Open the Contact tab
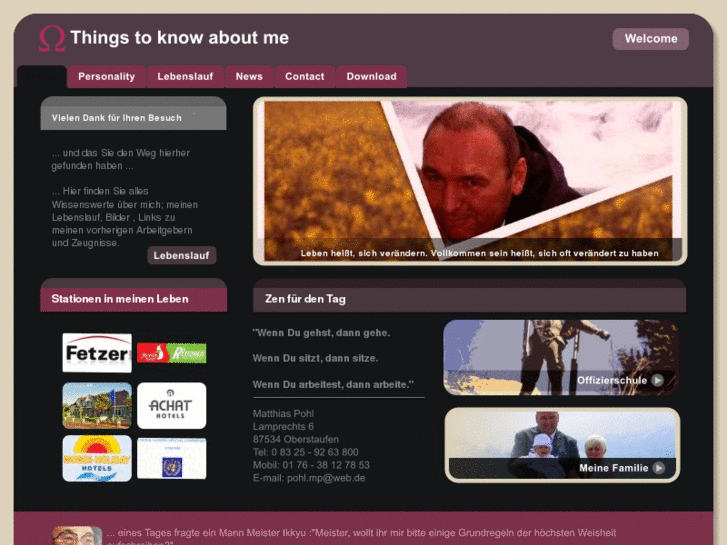The height and width of the screenshot is (545, 727). pos(305,77)
